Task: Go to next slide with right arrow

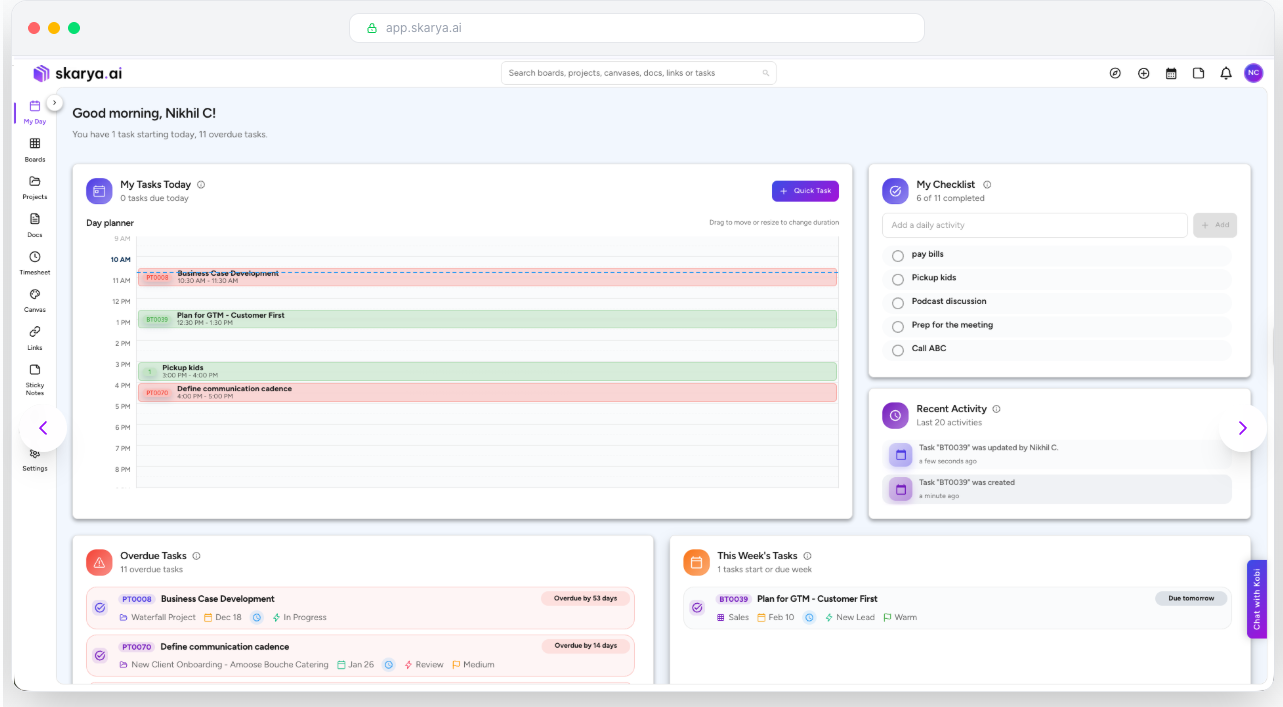Action: (x=1242, y=428)
